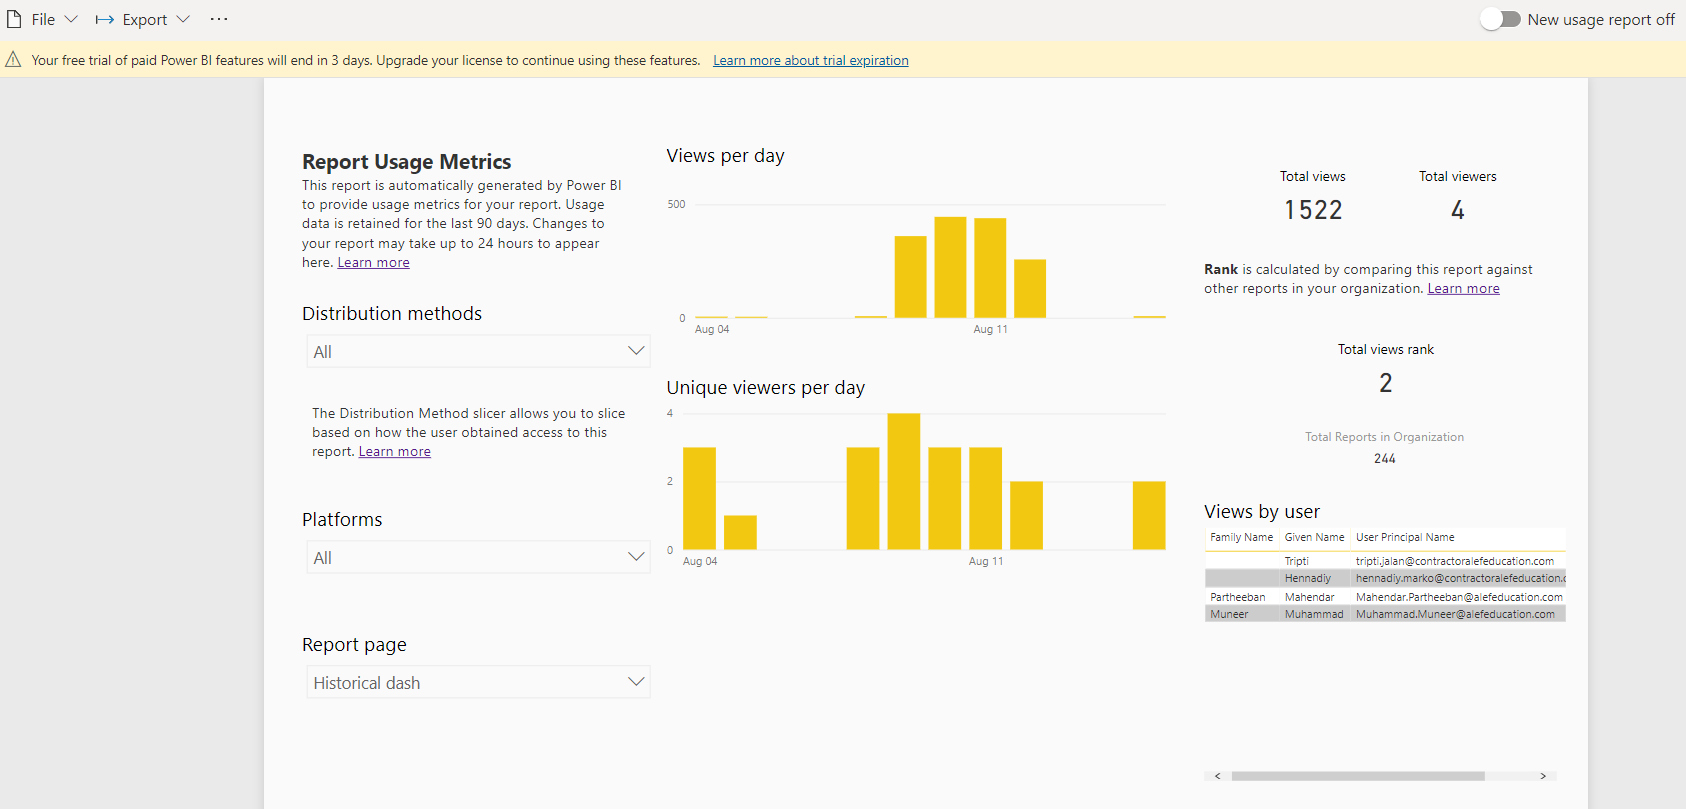Click Learn more in Distribution Method description
Viewport: 1686px width, 809px height.
(394, 451)
